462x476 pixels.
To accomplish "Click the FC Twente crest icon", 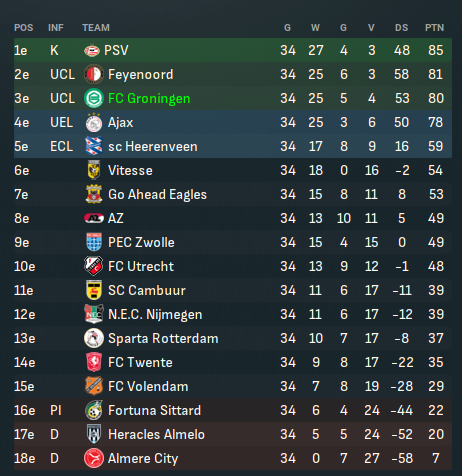I will [x=94, y=362].
